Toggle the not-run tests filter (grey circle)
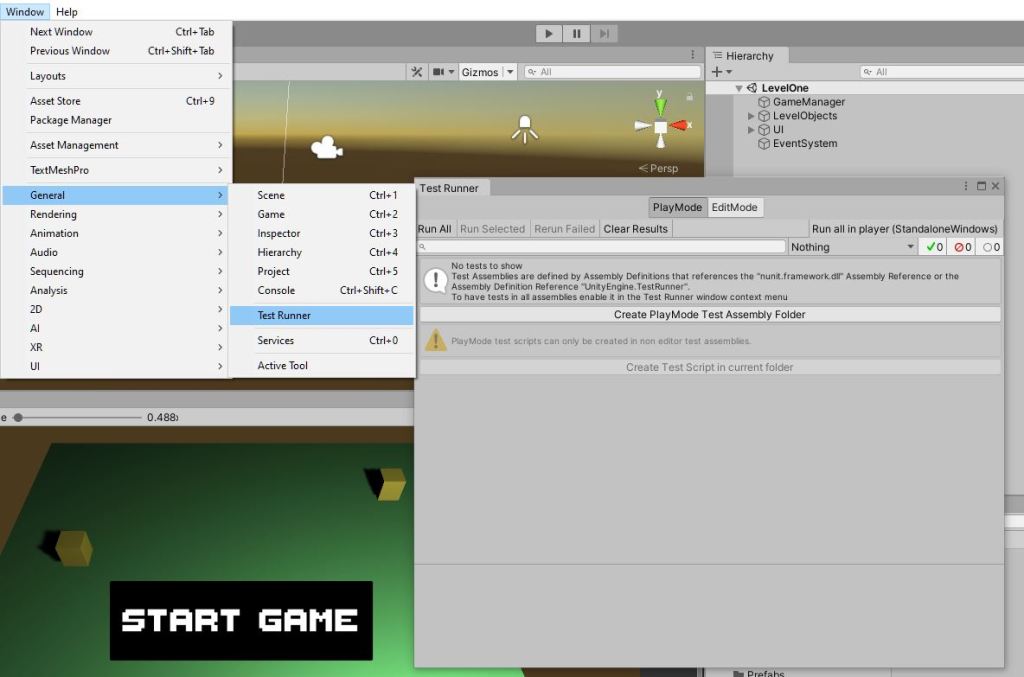Screen dimensions: 1024x677 click(990, 247)
